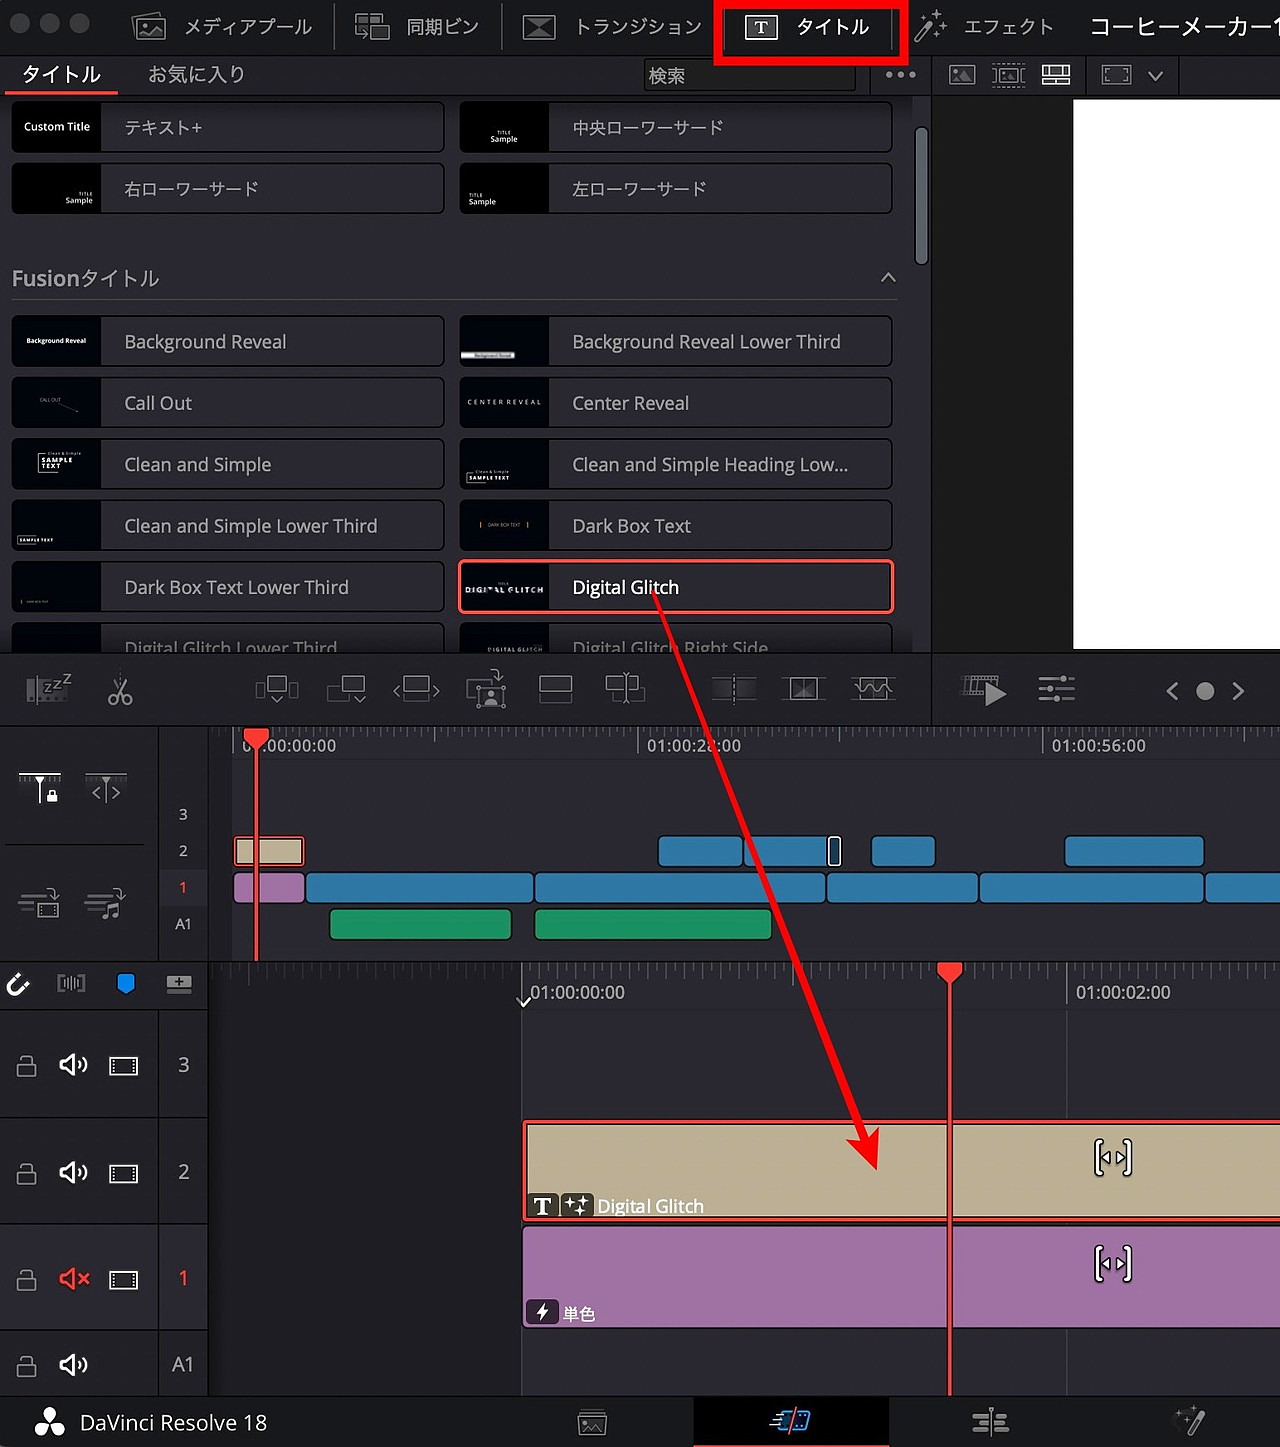This screenshot has width=1280, height=1447.
Task: Click the circle button between the chevrons
Action: [x=1205, y=691]
